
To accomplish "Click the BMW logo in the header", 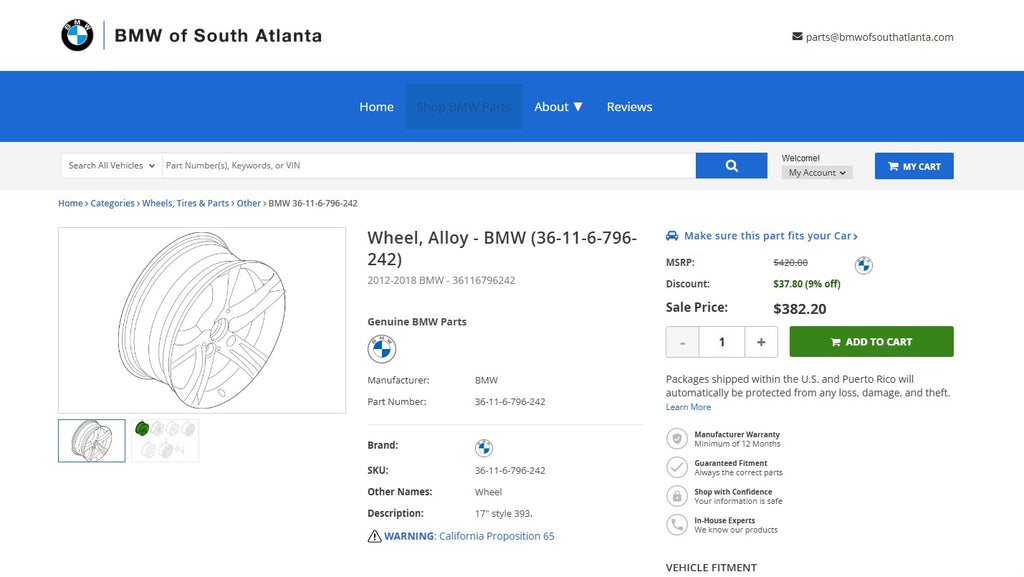I will (77, 36).
